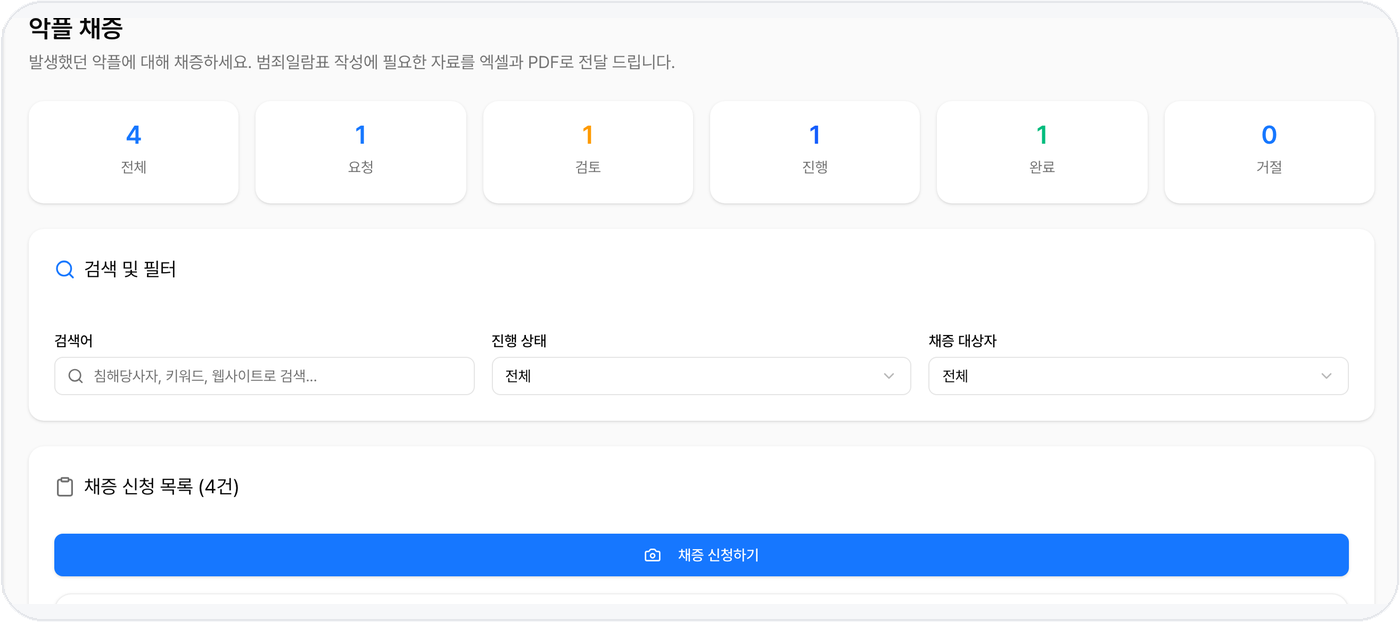Click chevron arrow of 진행 상태 select
Screen dimensions: 1400x622
[889, 376]
